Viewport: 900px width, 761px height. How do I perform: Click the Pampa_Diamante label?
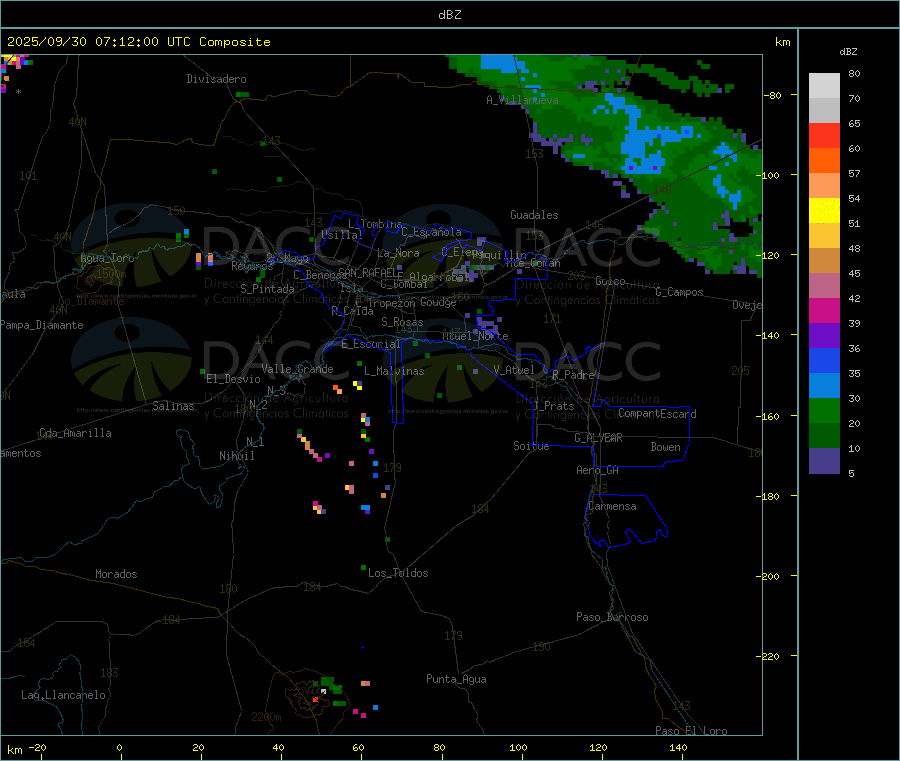pyautogui.click(x=42, y=325)
